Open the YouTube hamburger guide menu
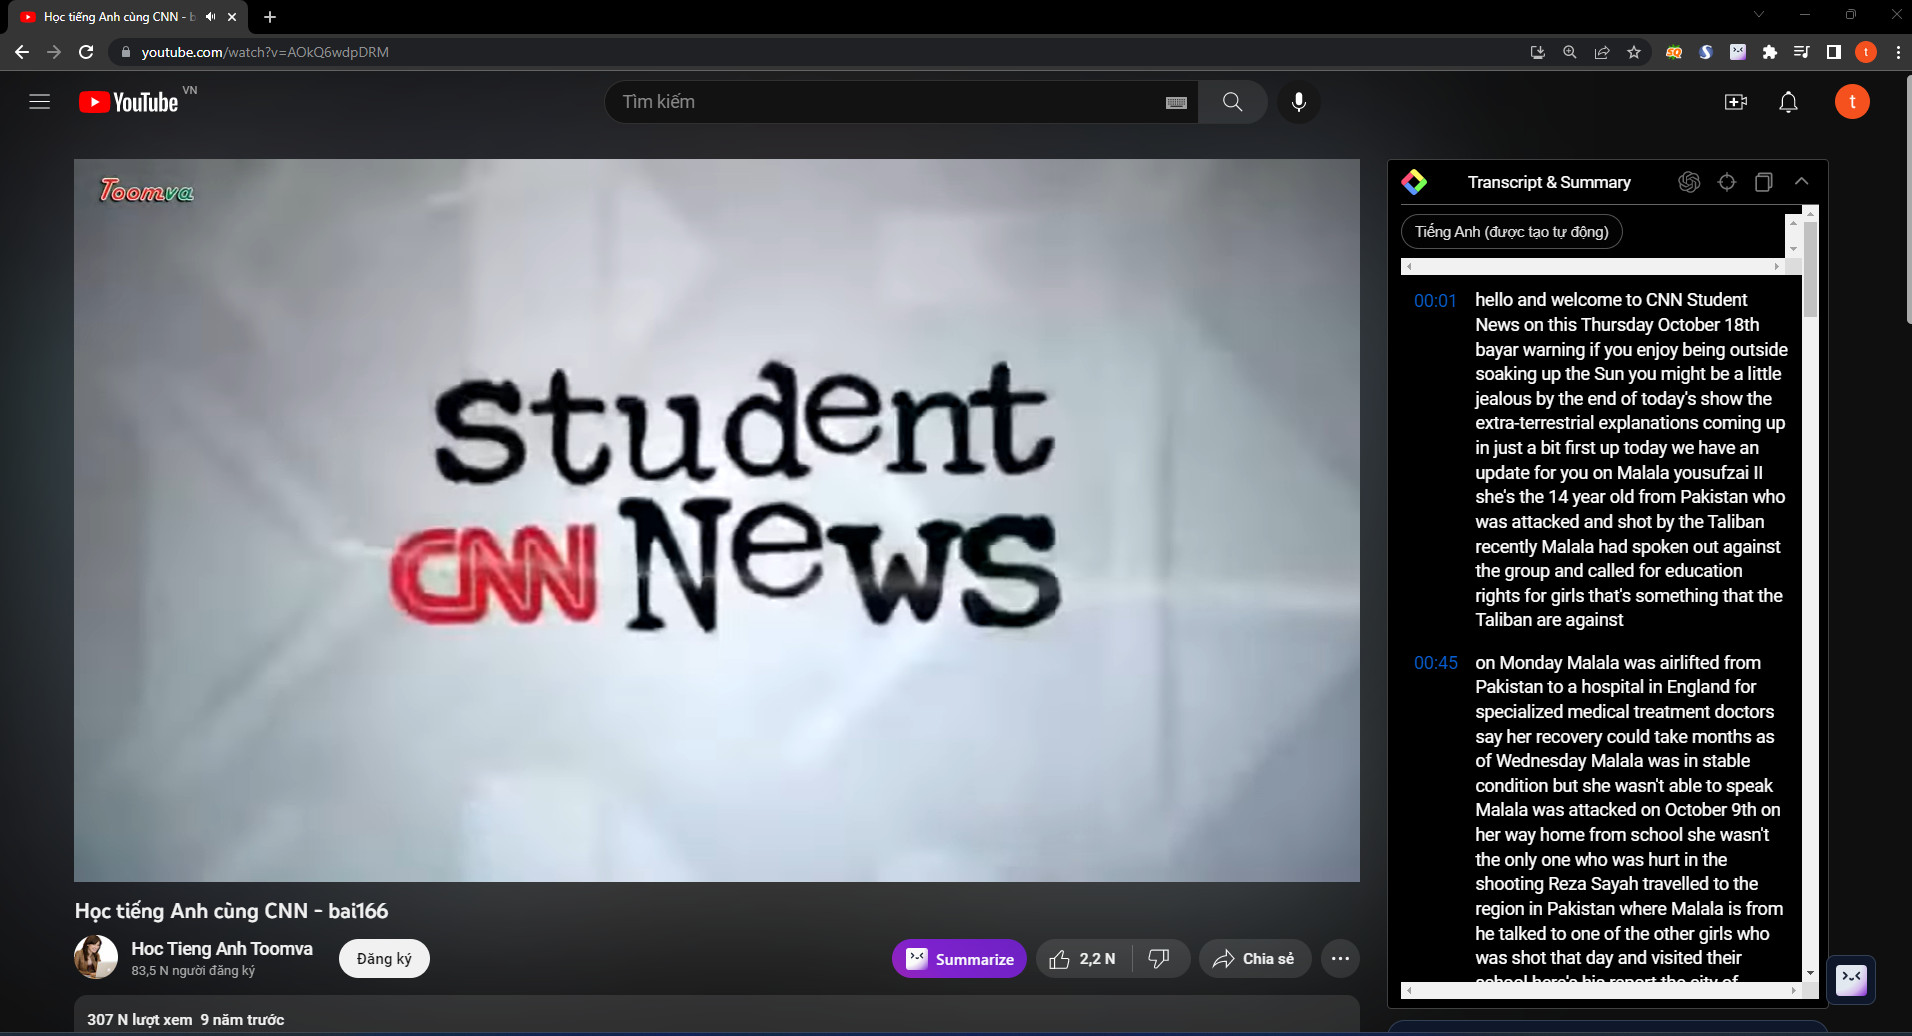The image size is (1912, 1036). point(39,102)
